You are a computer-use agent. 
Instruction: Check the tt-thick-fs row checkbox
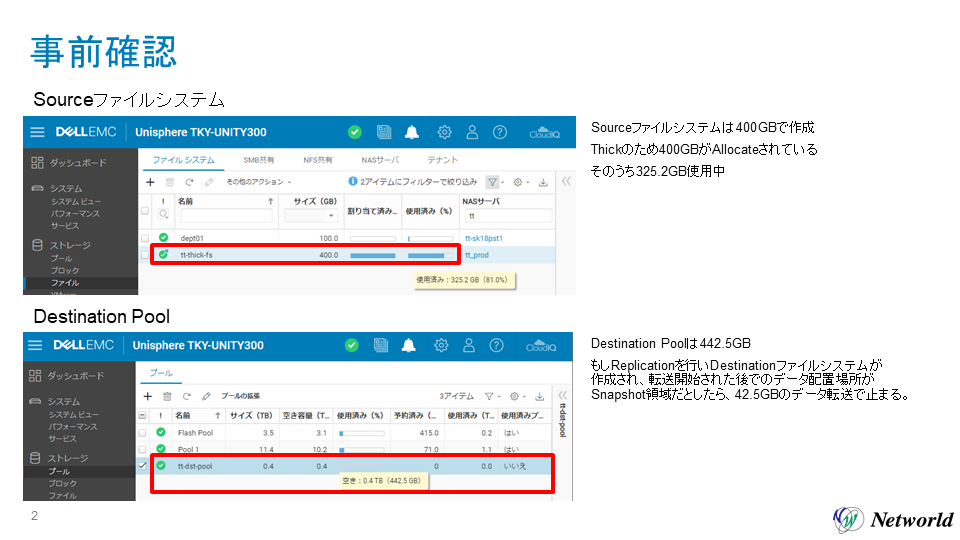[145, 255]
